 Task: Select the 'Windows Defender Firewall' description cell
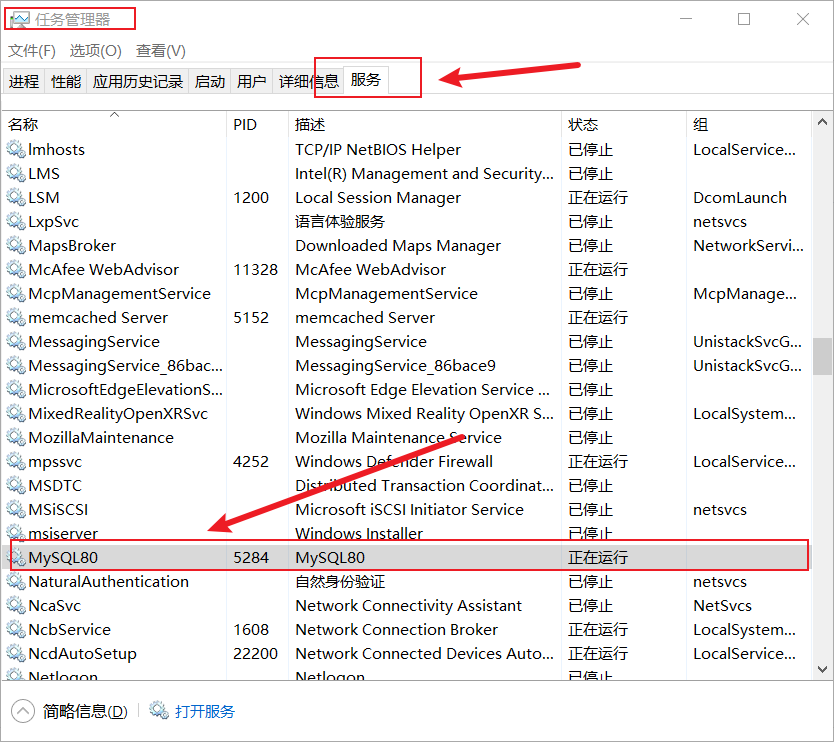click(394, 461)
